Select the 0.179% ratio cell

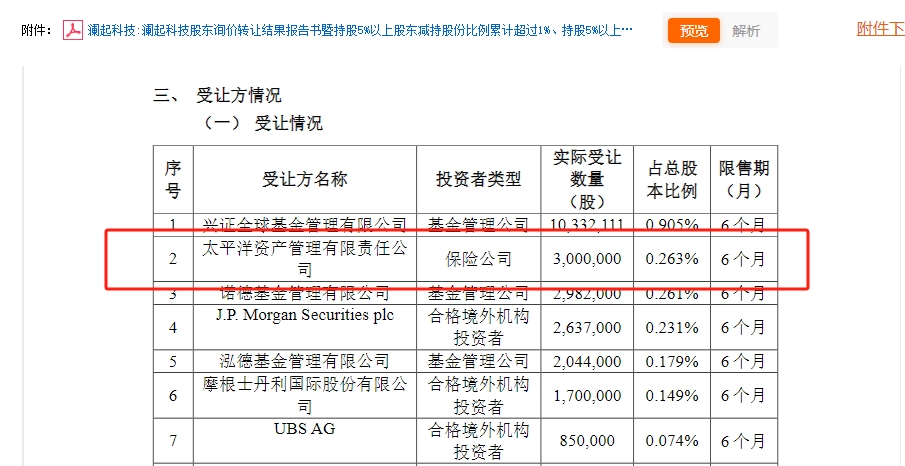[x=672, y=361]
